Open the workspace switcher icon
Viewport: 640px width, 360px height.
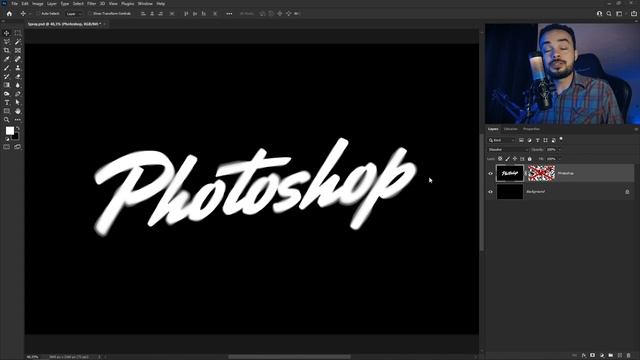click(619, 13)
